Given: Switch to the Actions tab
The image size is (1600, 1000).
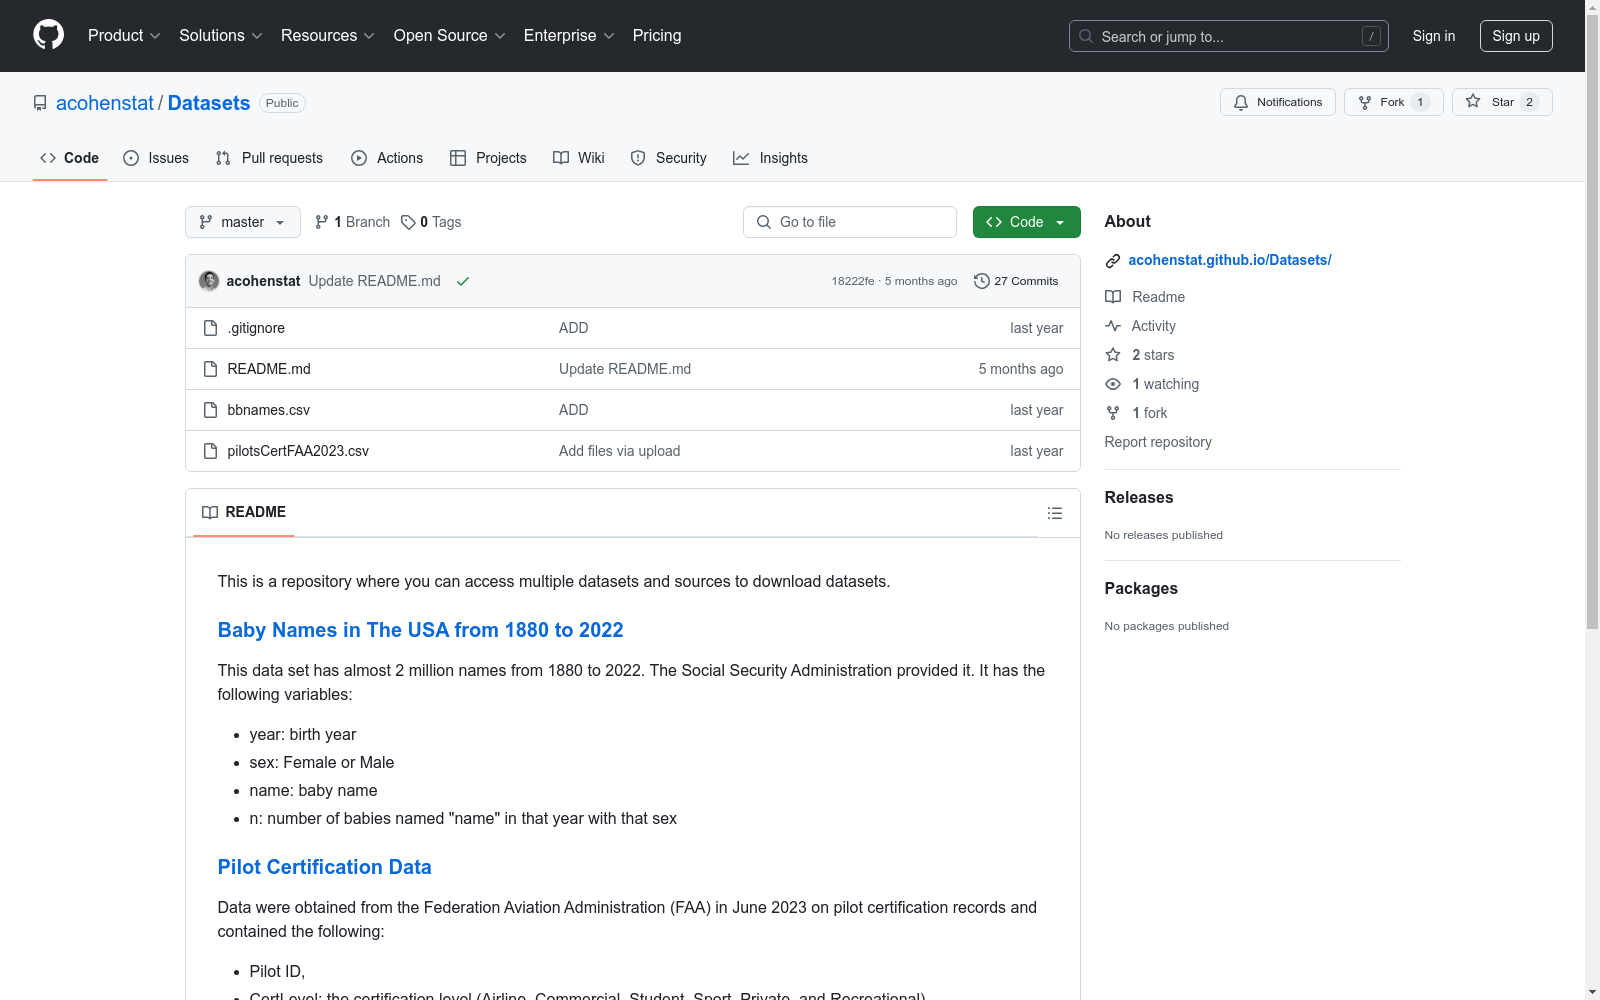Looking at the screenshot, I should (x=387, y=158).
